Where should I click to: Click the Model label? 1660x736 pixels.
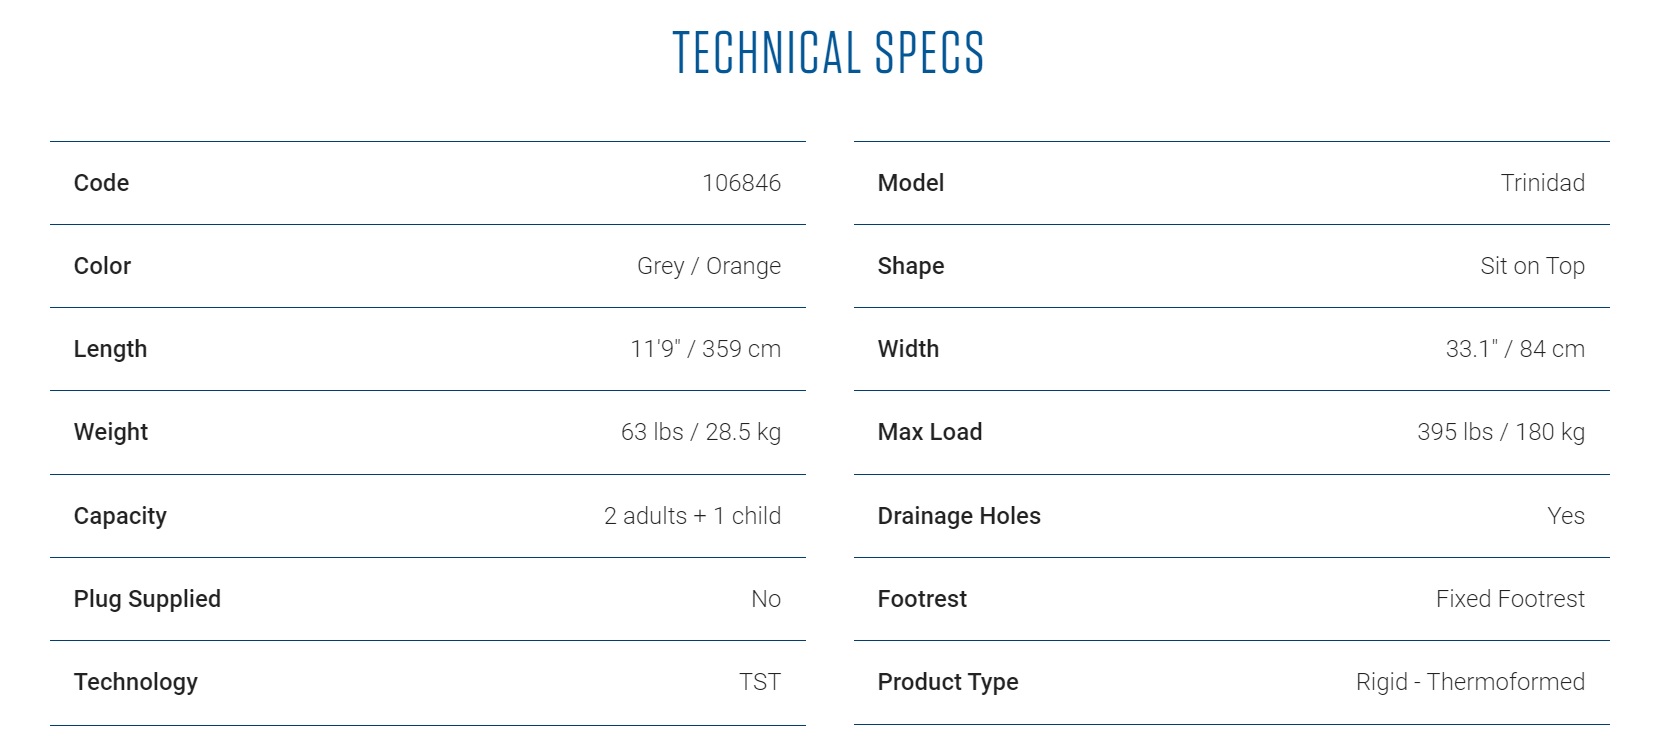point(910,183)
